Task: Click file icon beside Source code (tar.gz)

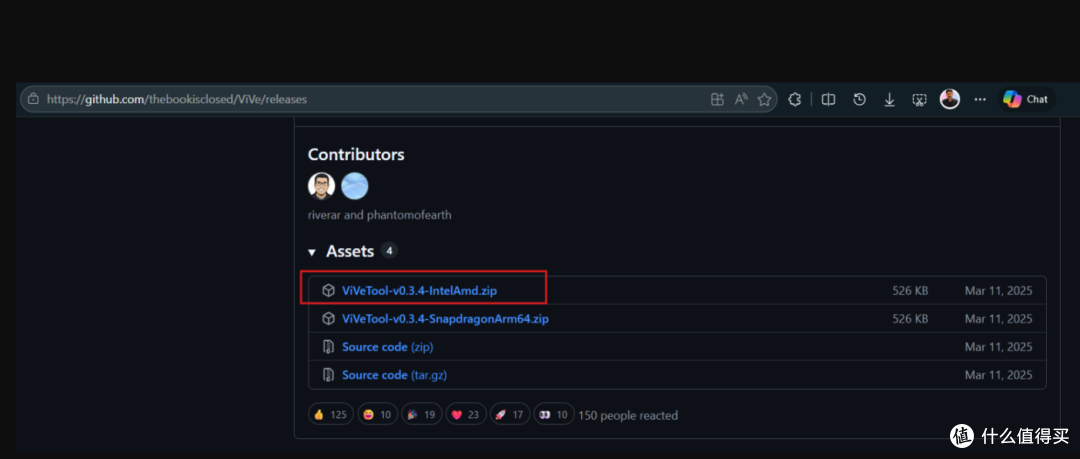Action: (329, 376)
